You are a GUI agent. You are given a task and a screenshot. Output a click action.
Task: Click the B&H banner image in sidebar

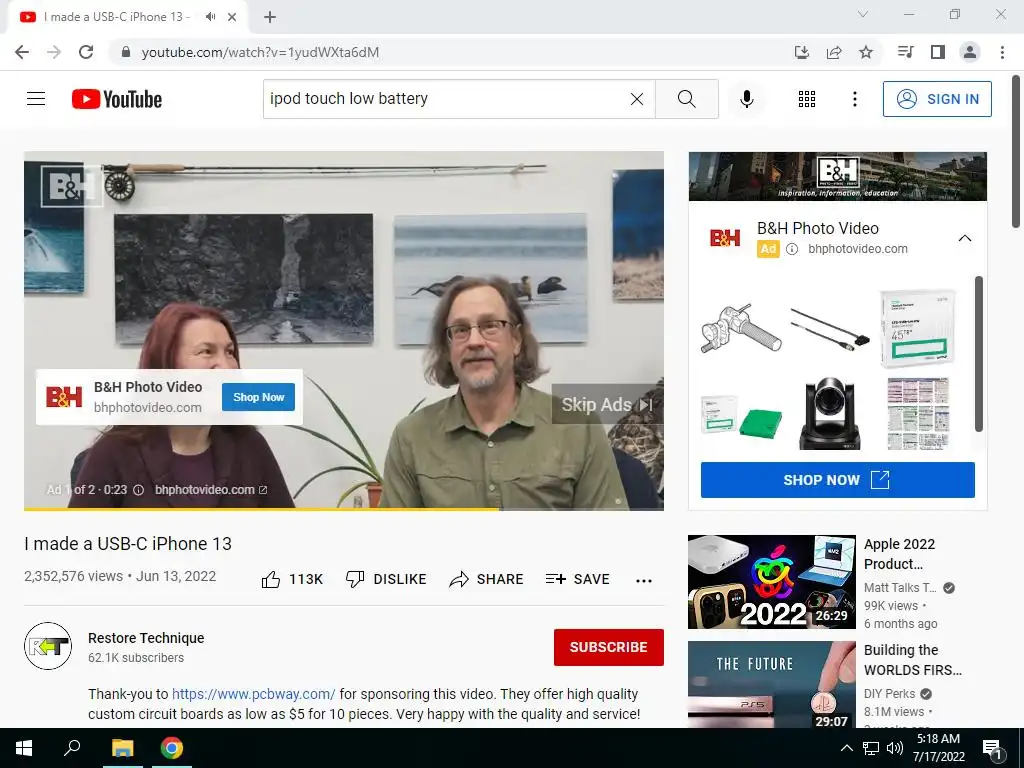(838, 176)
